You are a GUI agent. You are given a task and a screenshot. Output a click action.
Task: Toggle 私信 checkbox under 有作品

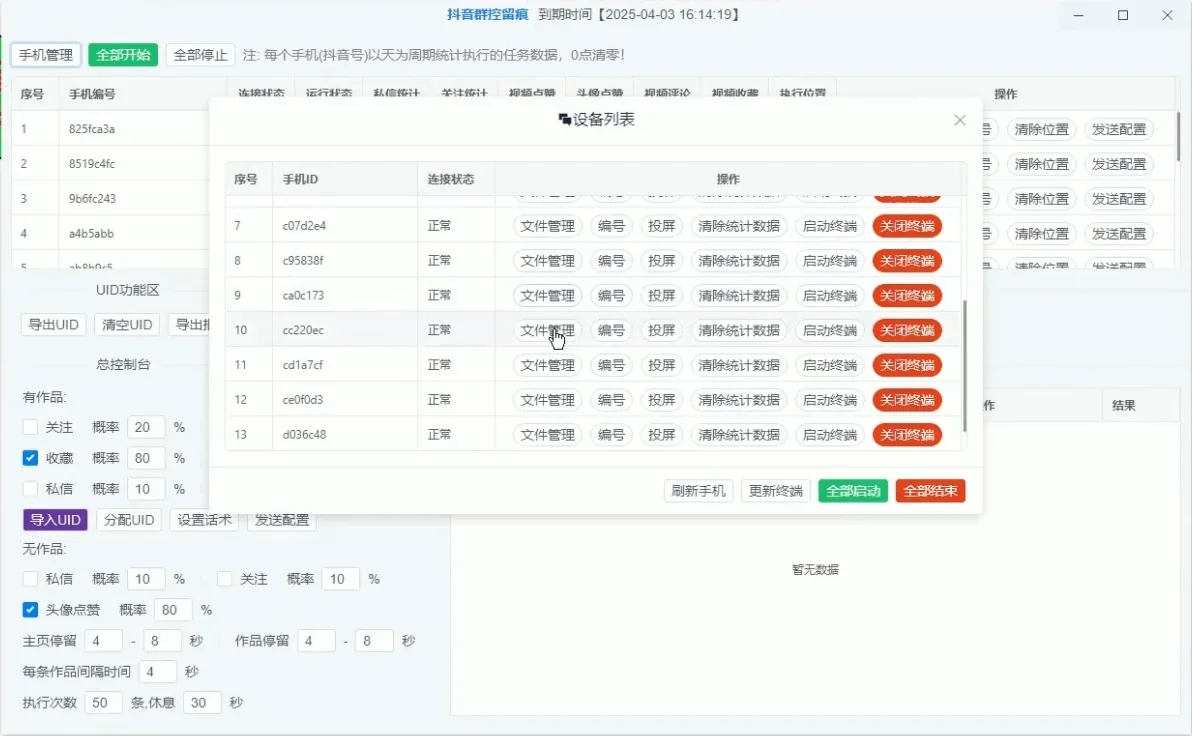30,489
